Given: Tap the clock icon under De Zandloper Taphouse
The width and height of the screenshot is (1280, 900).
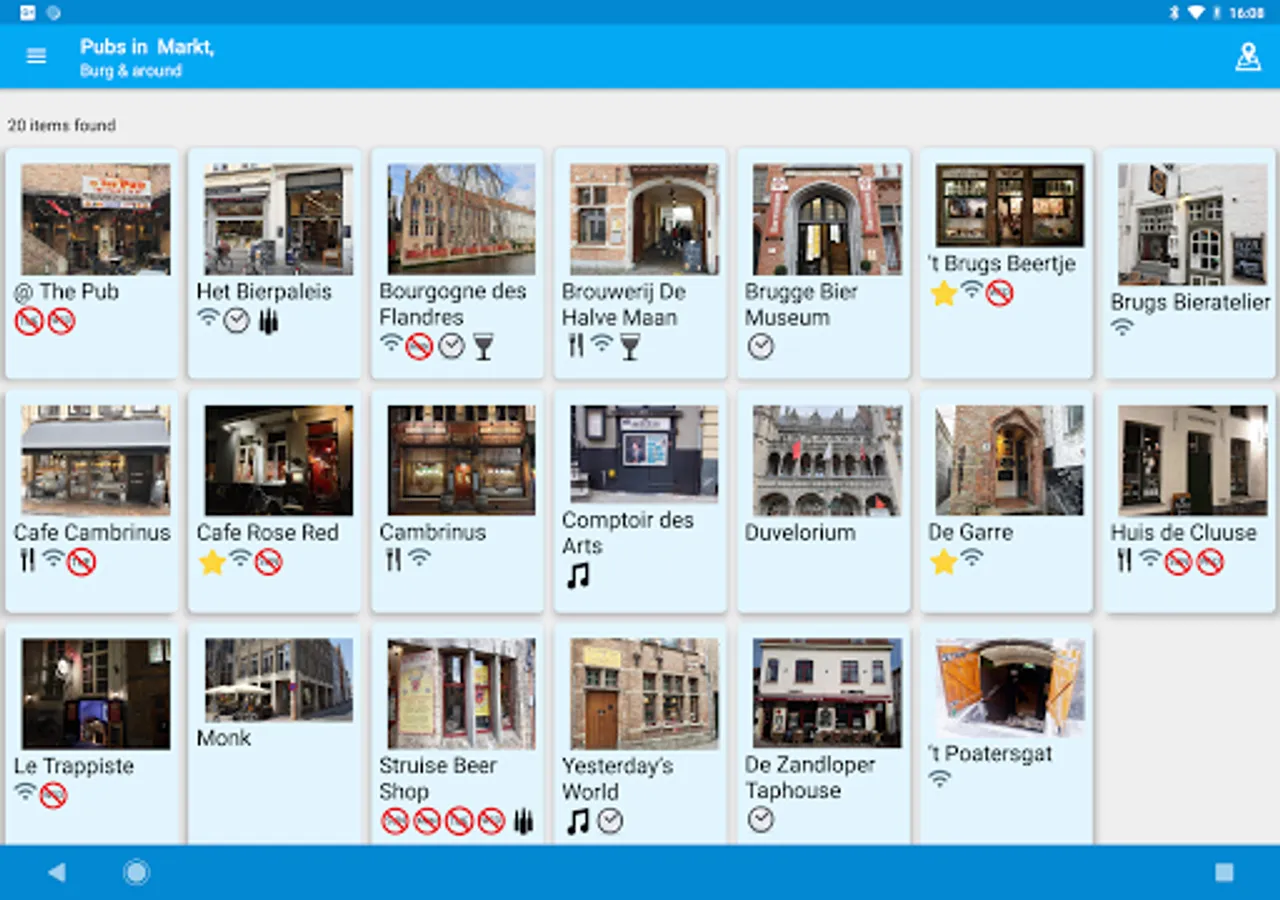Looking at the screenshot, I should 761,820.
